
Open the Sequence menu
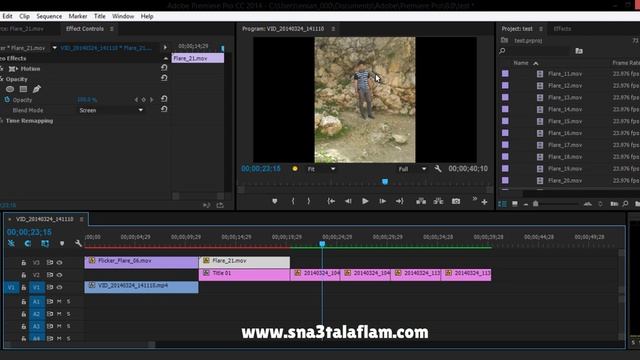click(x=49, y=16)
